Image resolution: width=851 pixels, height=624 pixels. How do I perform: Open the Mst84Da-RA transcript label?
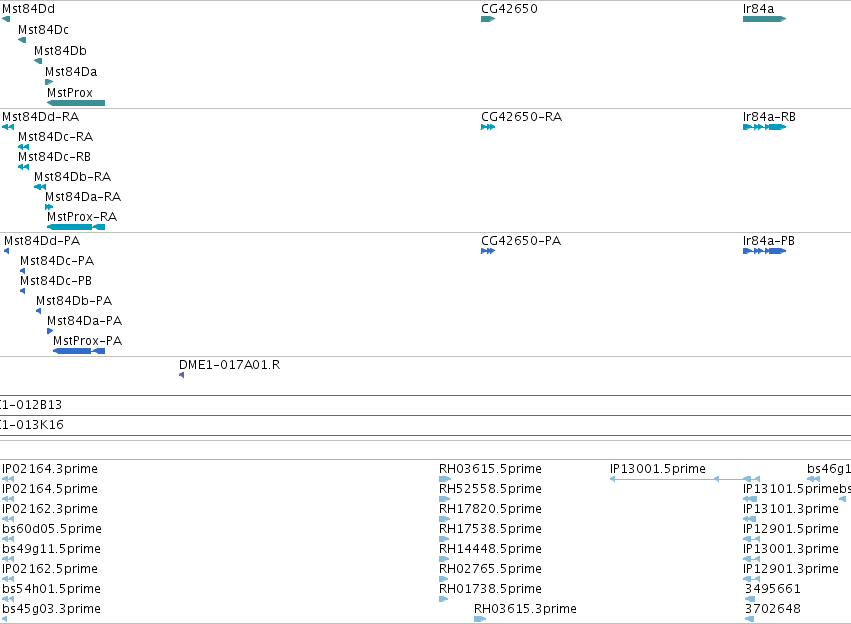(83, 196)
